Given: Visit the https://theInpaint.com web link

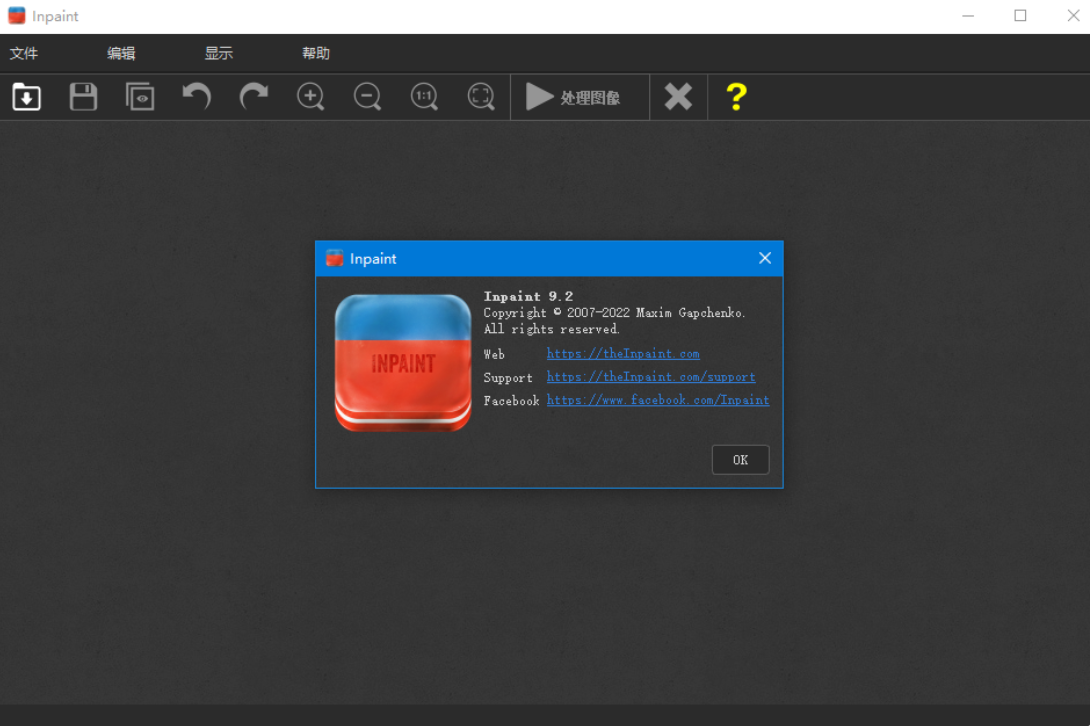Looking at the screenshot, I should click(x=623, y=353).
